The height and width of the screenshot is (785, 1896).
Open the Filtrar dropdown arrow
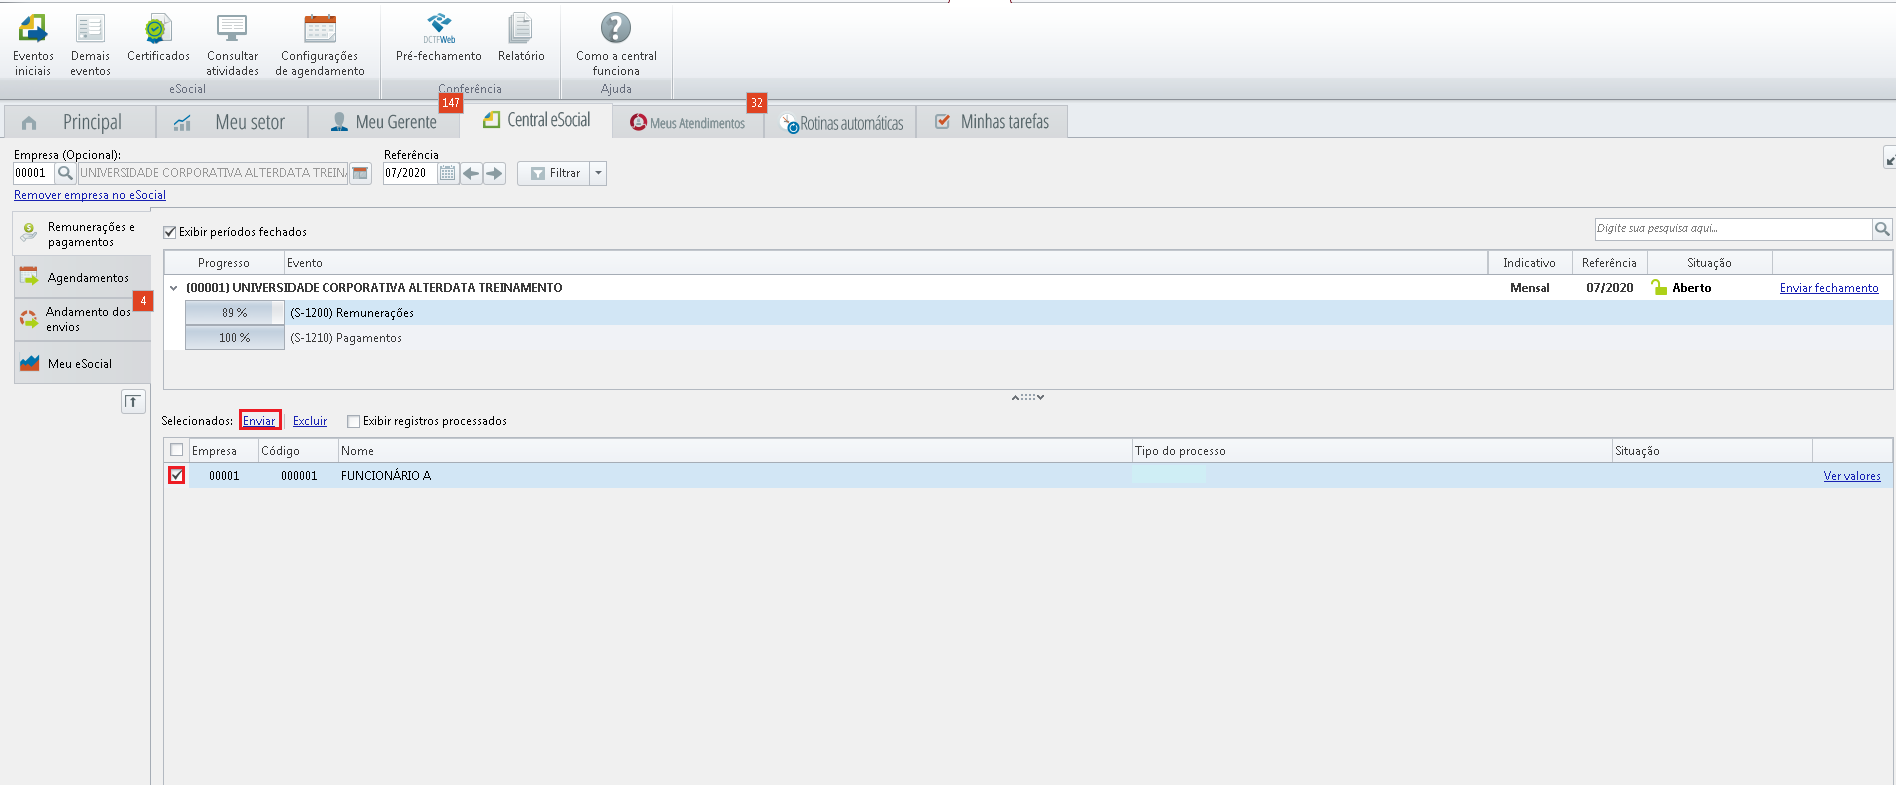coord(598,173)
